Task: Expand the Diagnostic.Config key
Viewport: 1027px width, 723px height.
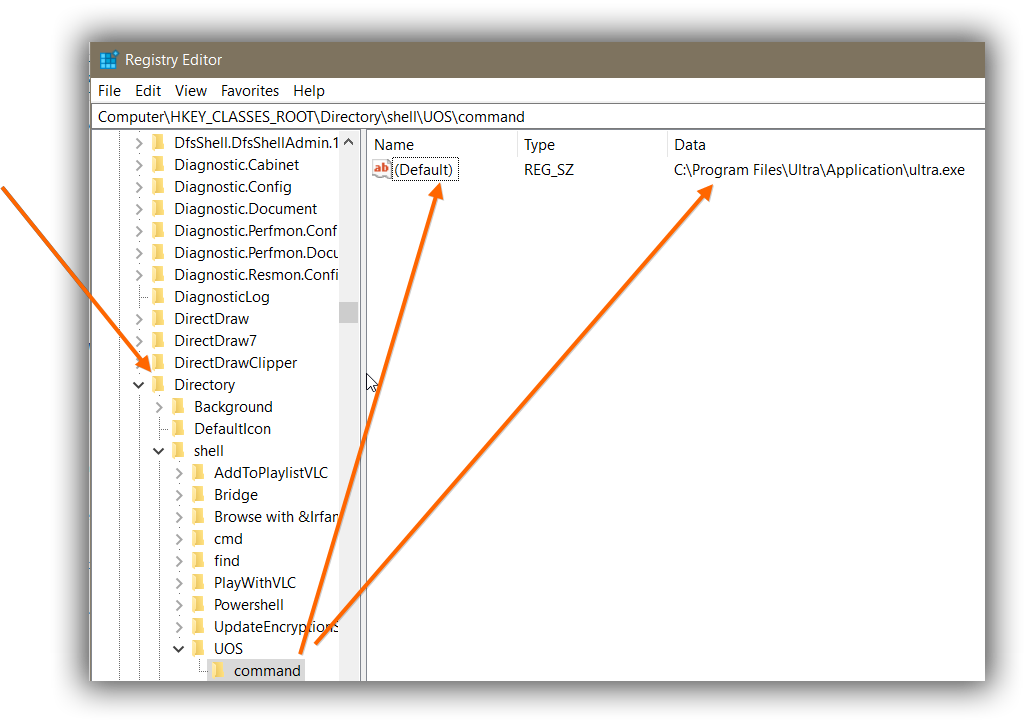Action: tap(139, 187)
